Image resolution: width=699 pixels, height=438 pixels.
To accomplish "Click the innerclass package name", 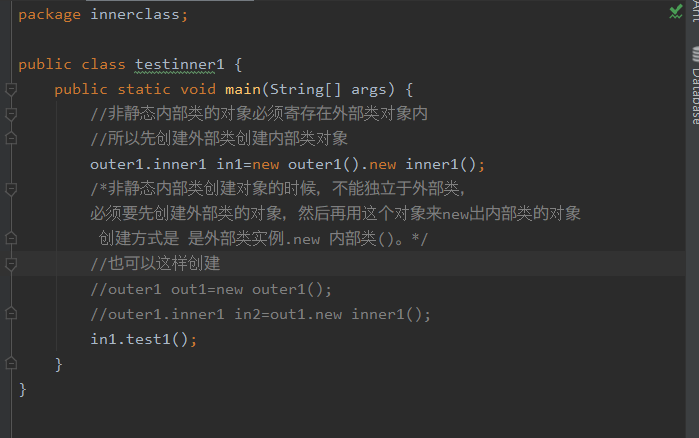I will click(x=135, y=15).
